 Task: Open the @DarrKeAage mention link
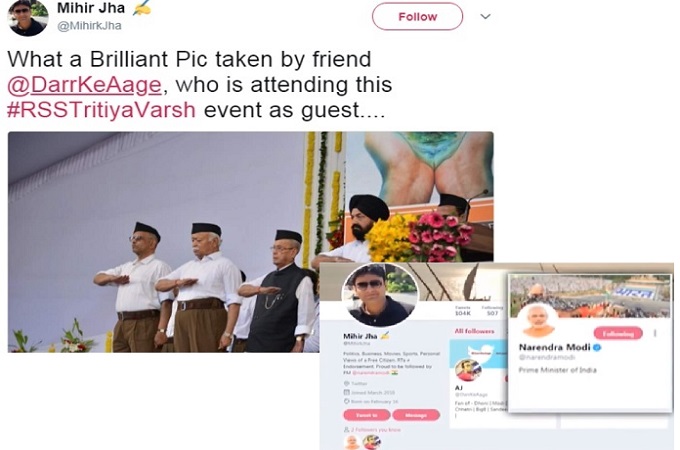point(84,85)
